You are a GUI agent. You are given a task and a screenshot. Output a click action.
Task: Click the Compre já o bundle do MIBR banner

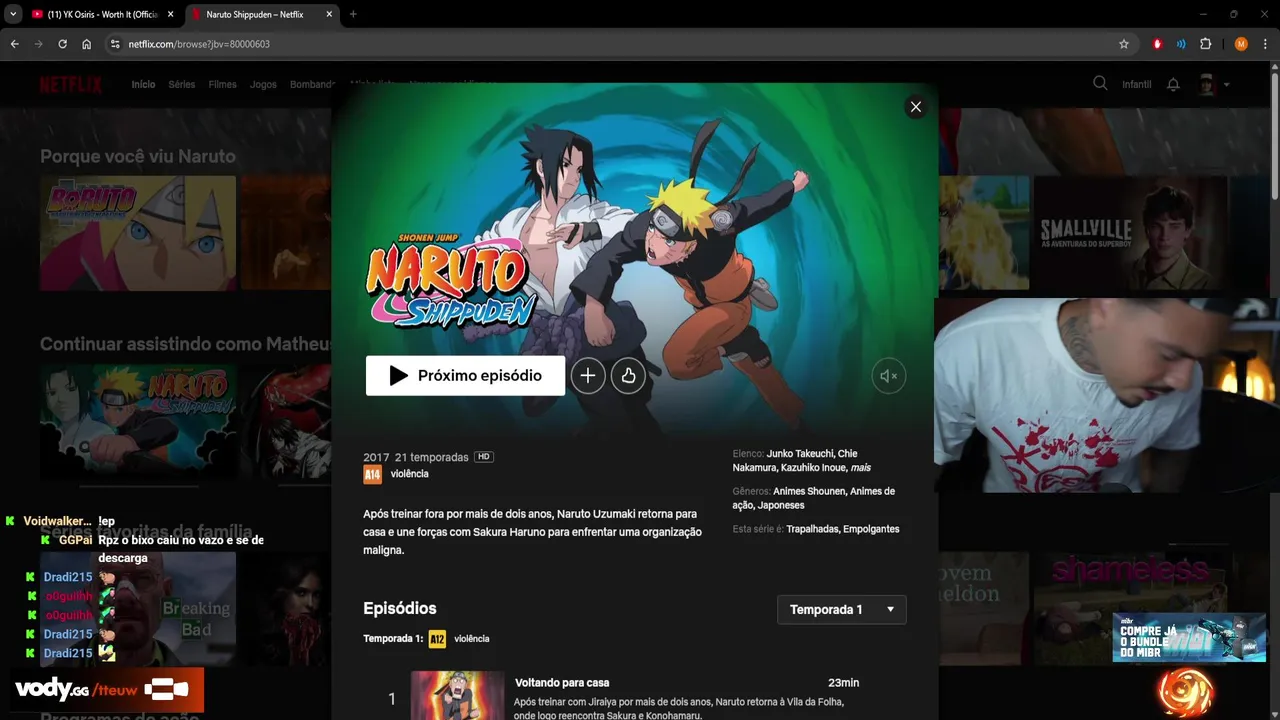1189,637
